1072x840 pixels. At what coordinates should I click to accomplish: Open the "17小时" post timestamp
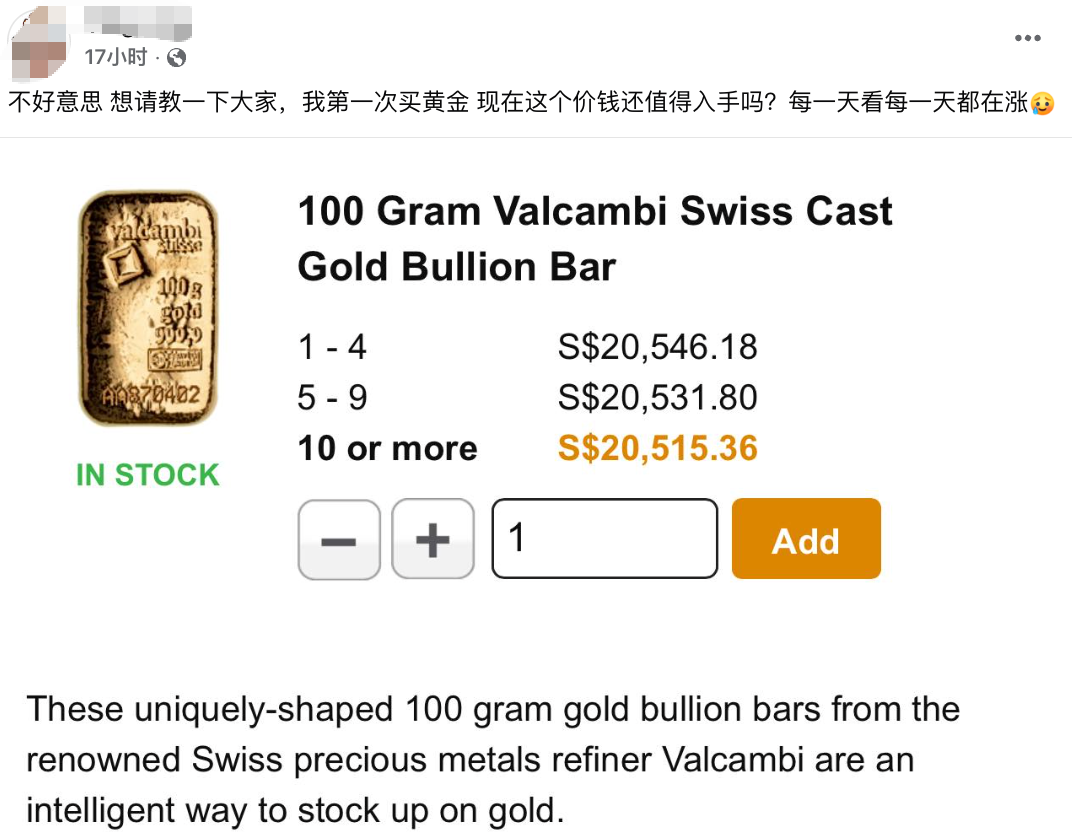[x=115, y=58]
